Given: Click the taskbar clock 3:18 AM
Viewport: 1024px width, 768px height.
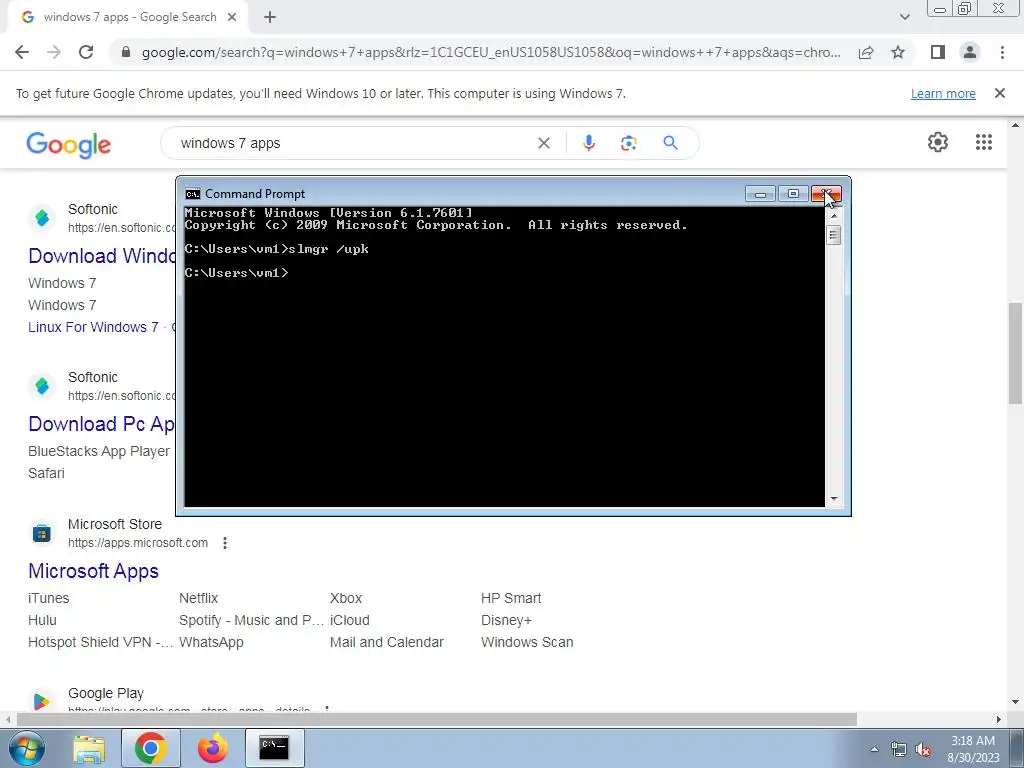Looking at the screenshot, I should 972,741.
